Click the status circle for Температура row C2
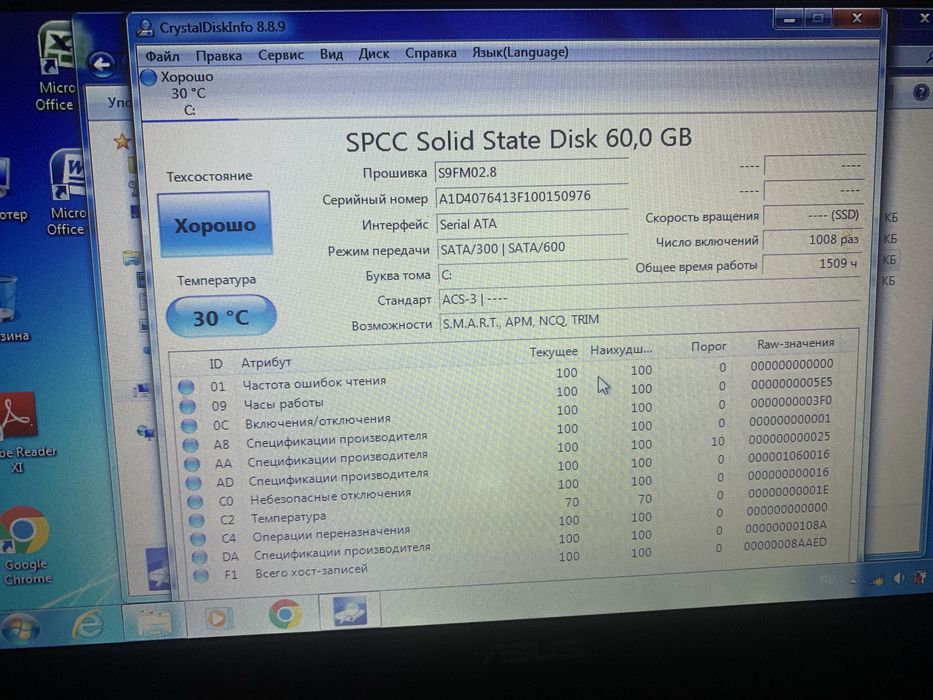The width and height of the screenshot is (933, 700). point(196,520)
